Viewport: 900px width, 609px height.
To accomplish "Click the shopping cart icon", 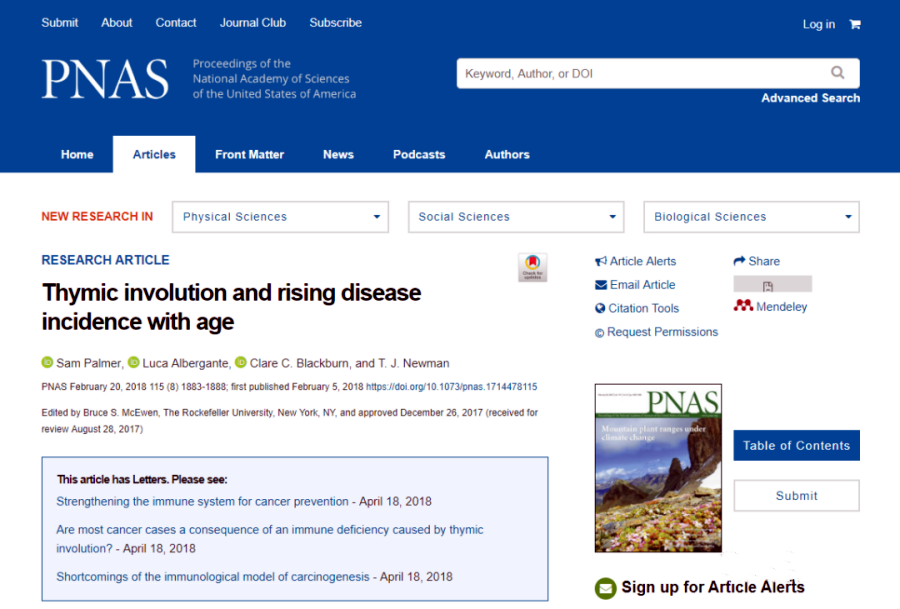I will pyautogui.click(x=855, y=24).
